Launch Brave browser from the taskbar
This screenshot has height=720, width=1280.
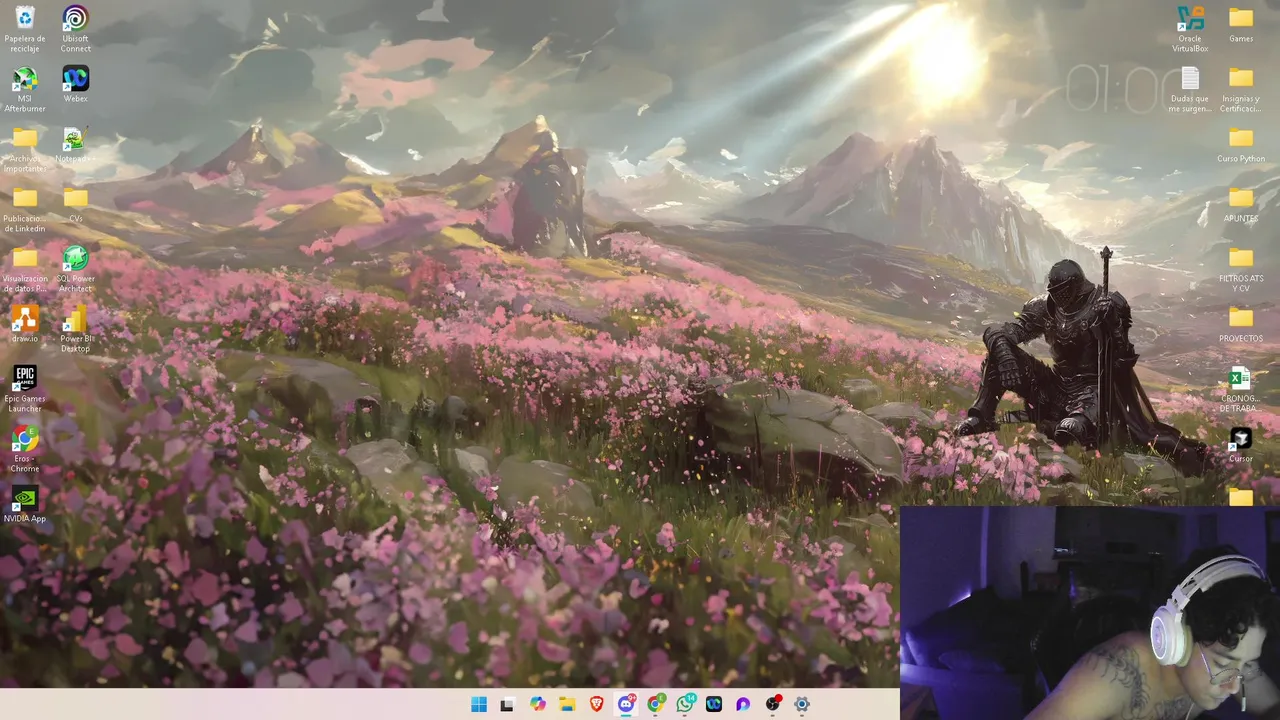point(597,704)
